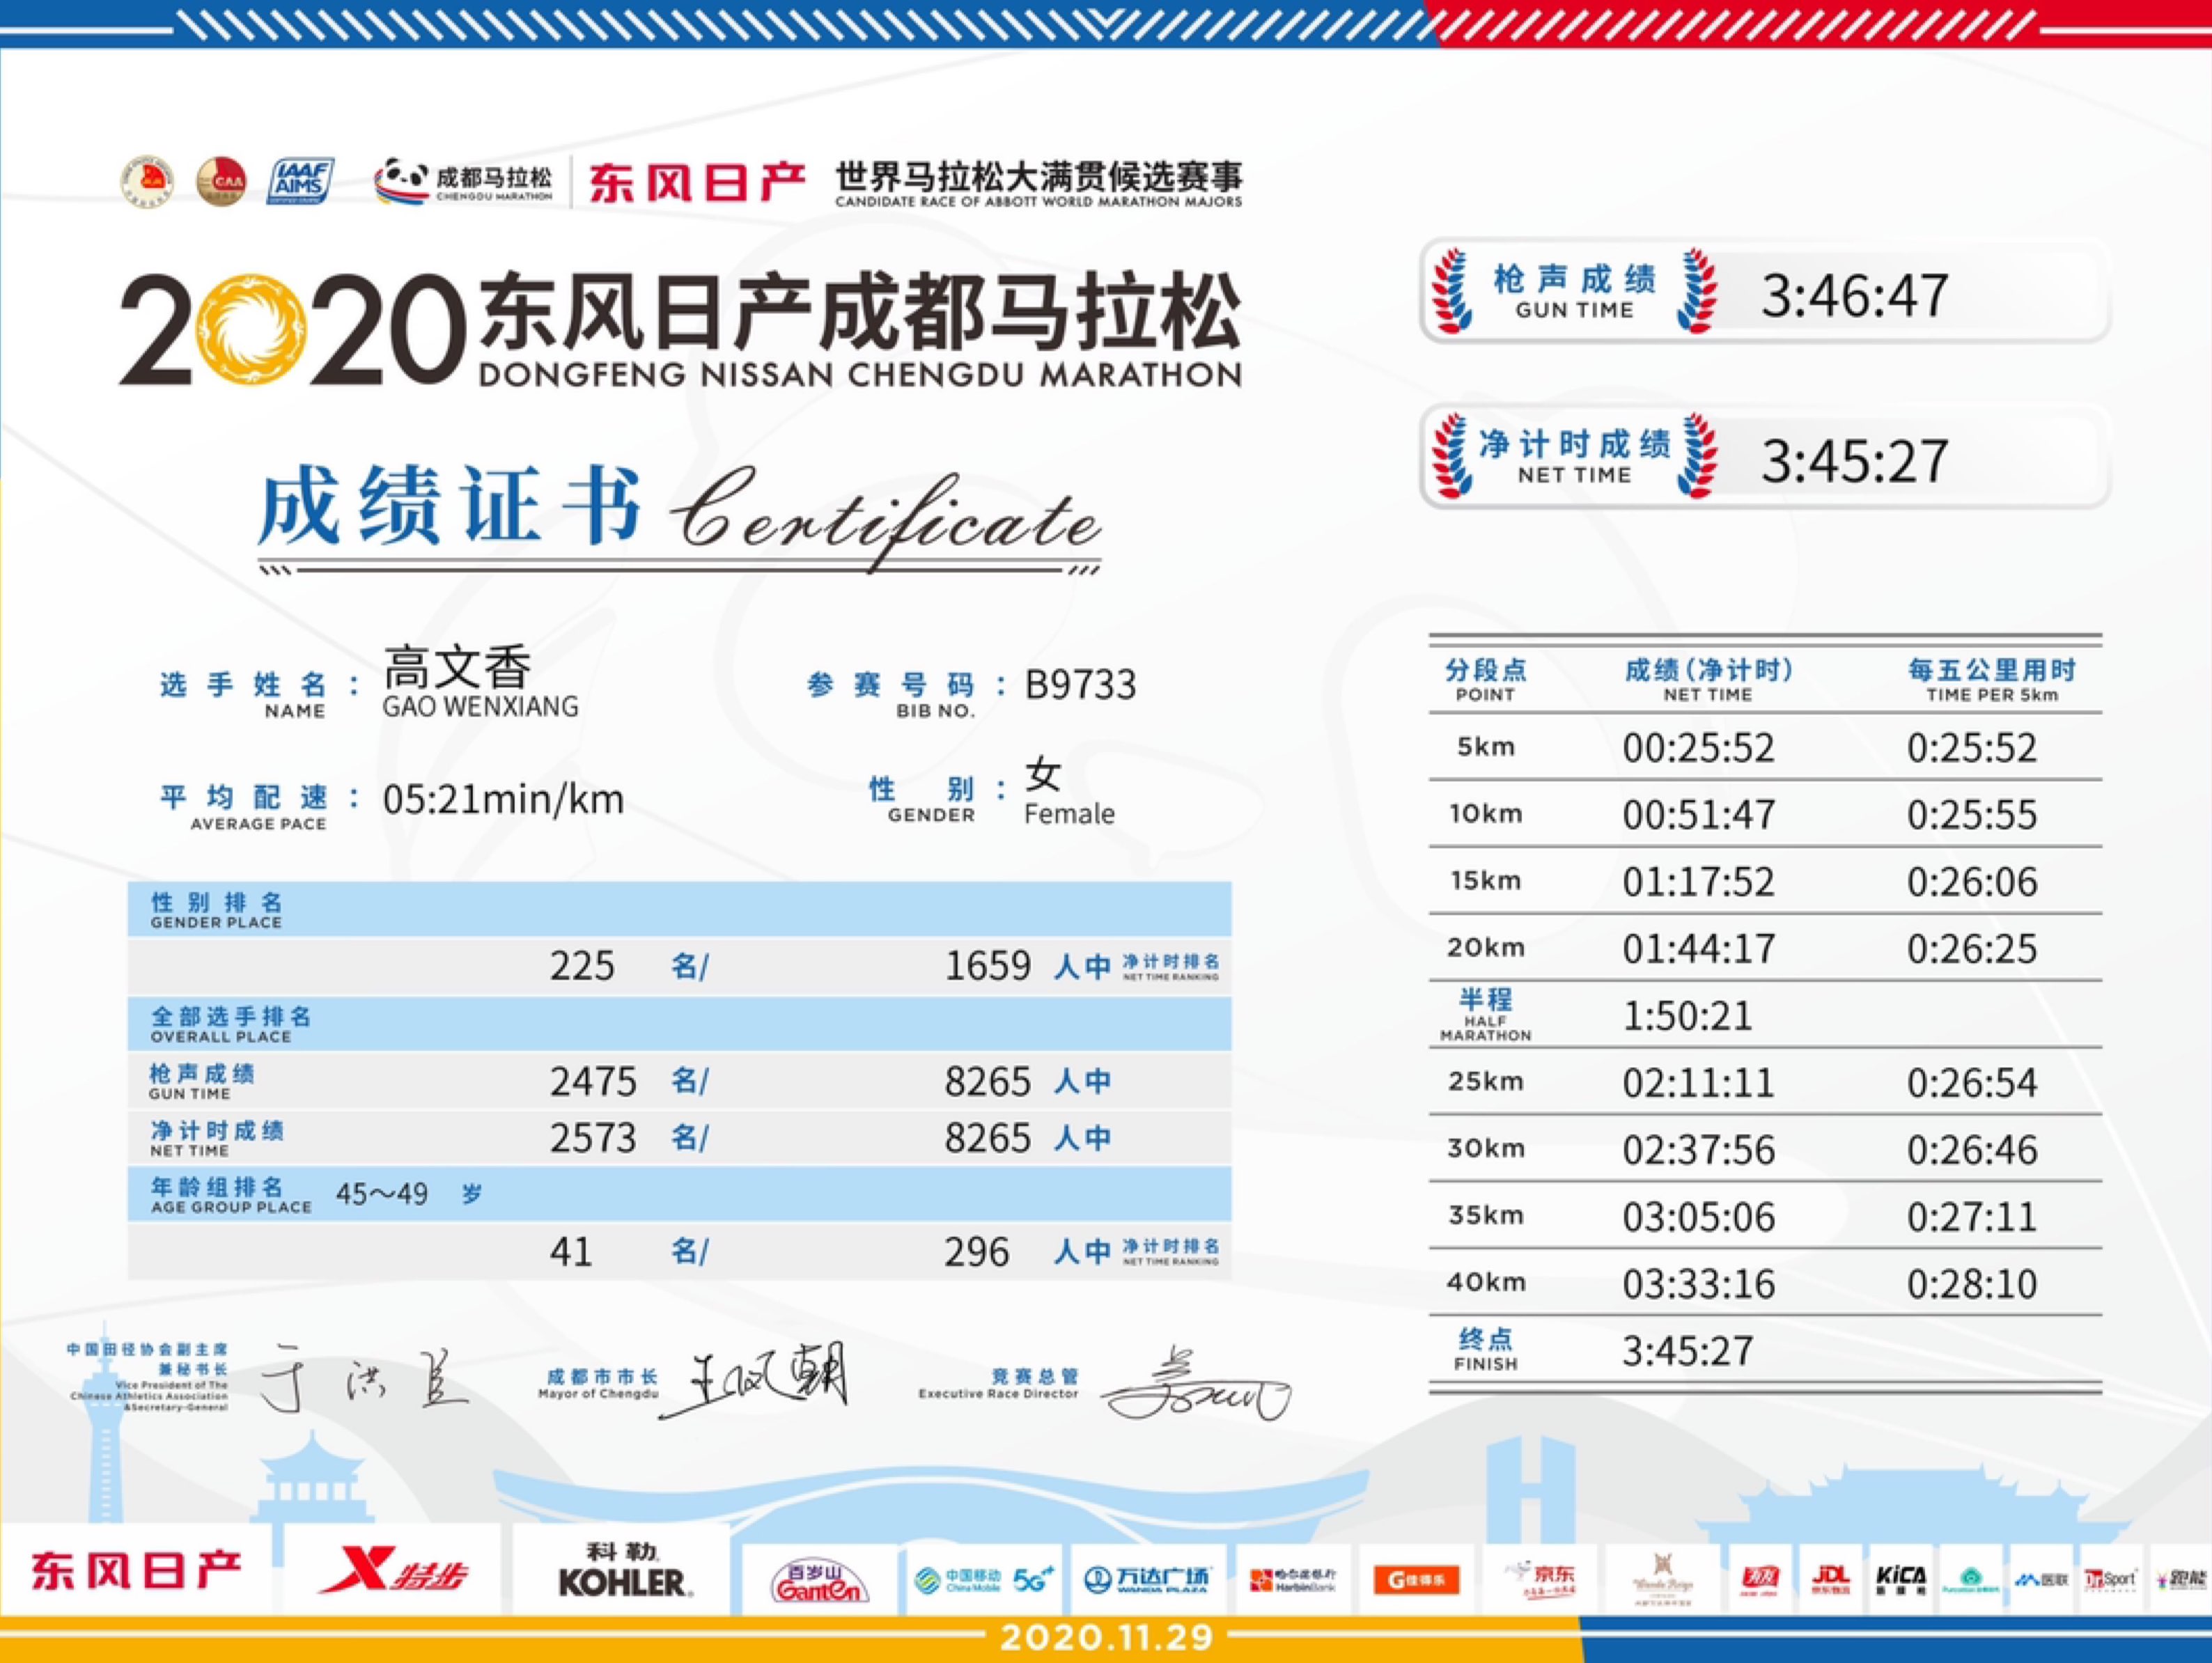Click the net time value 3:45:27 badge
This screenshot has height=1663, width=2212.
(1853, 461)
